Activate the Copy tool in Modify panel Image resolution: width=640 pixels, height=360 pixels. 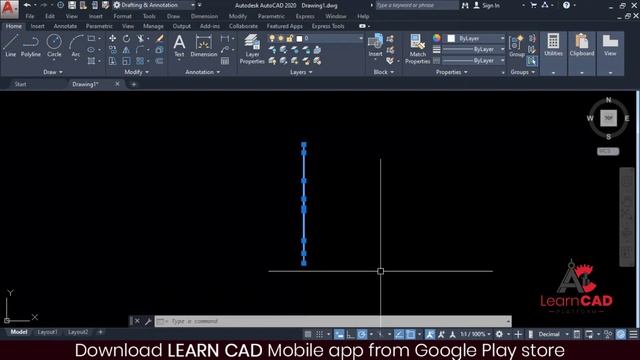click(112, 50)
